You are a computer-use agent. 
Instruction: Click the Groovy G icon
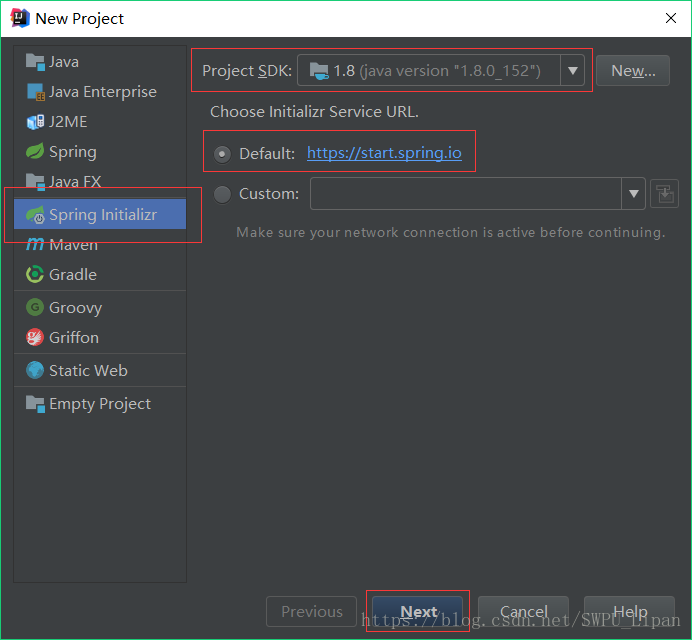pyautogui.click(x=35, y=307)
